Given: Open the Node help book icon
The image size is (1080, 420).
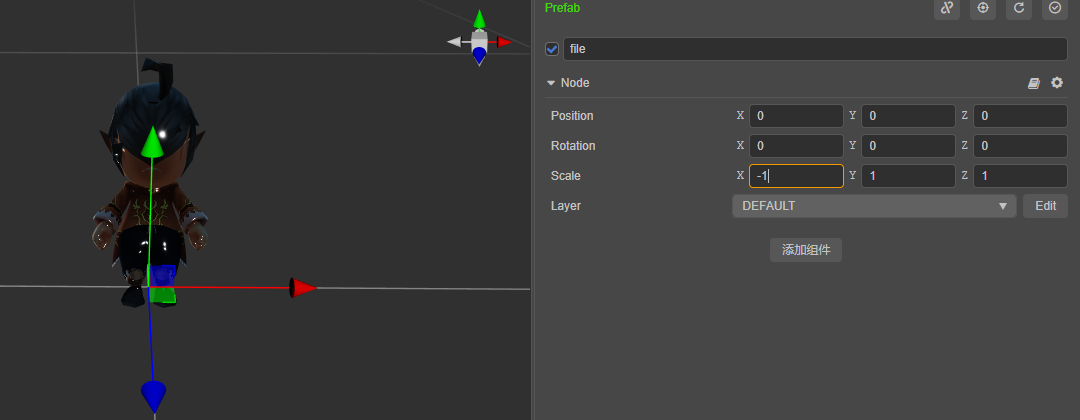Looking at the screenshot, I should (x=1034, y=83).
